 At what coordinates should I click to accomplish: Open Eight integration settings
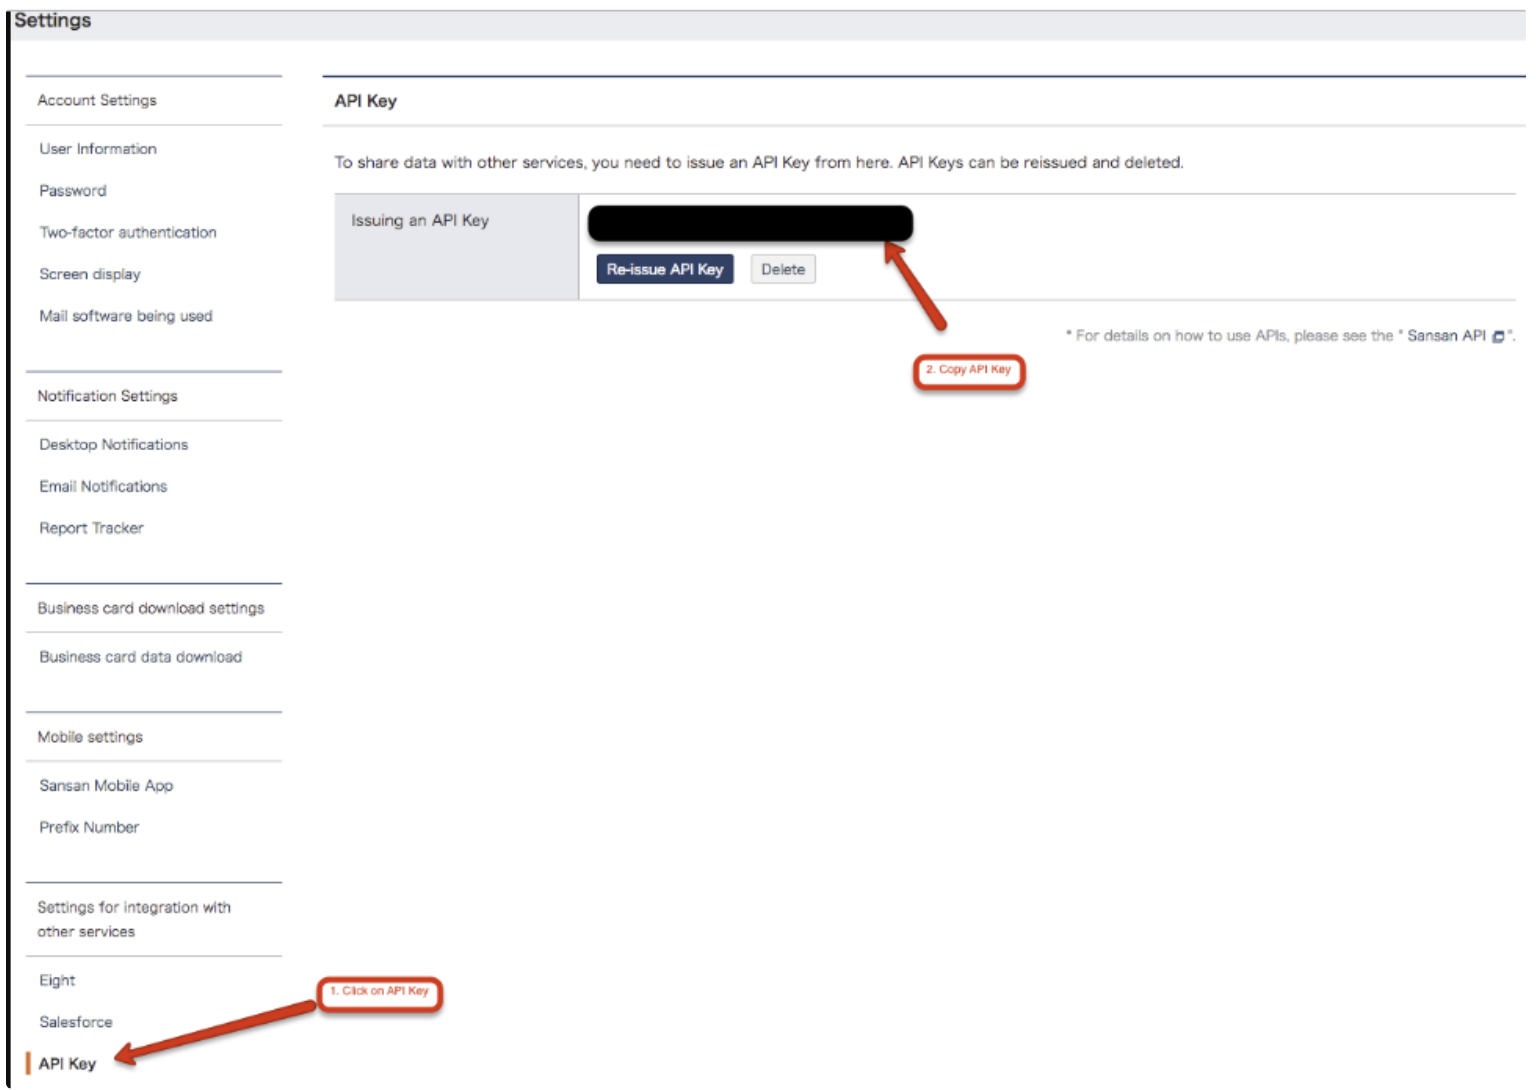[57, 981]
